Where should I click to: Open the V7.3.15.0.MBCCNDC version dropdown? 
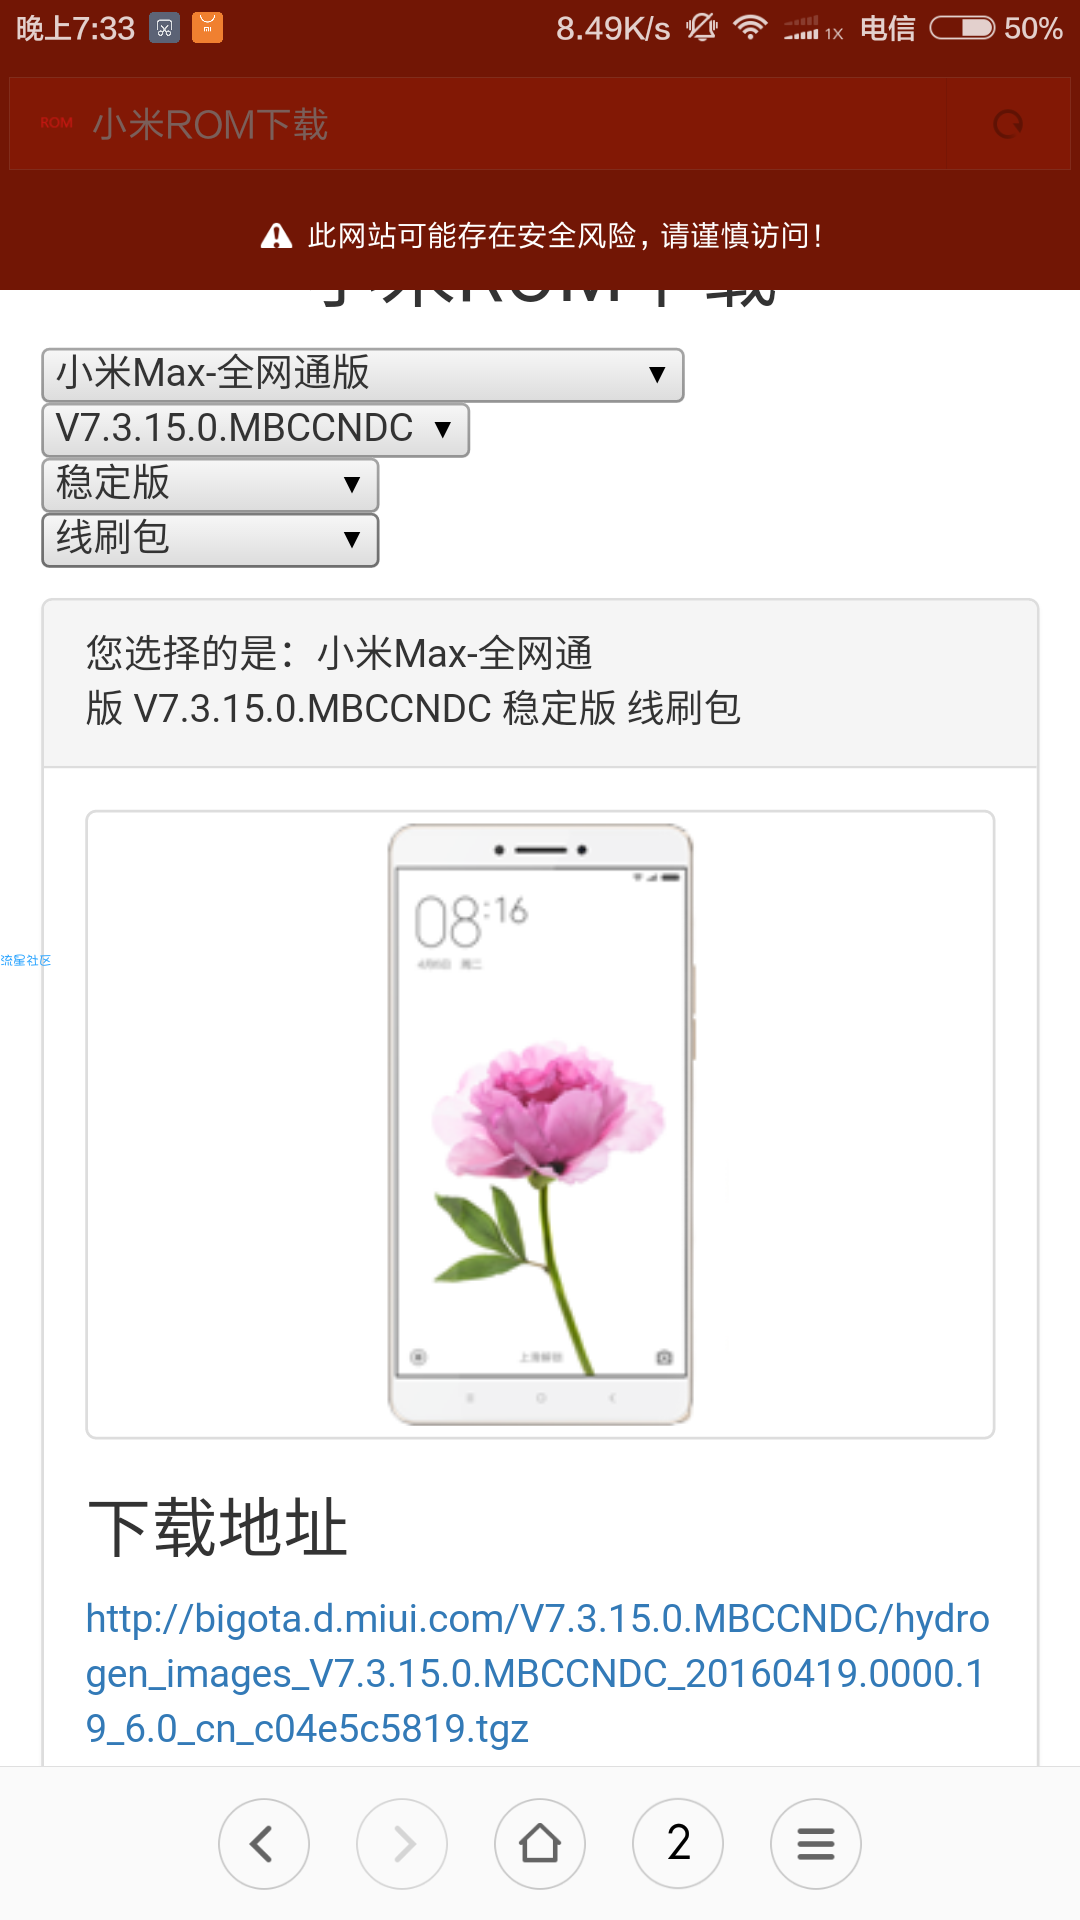(x=255, y=430)
